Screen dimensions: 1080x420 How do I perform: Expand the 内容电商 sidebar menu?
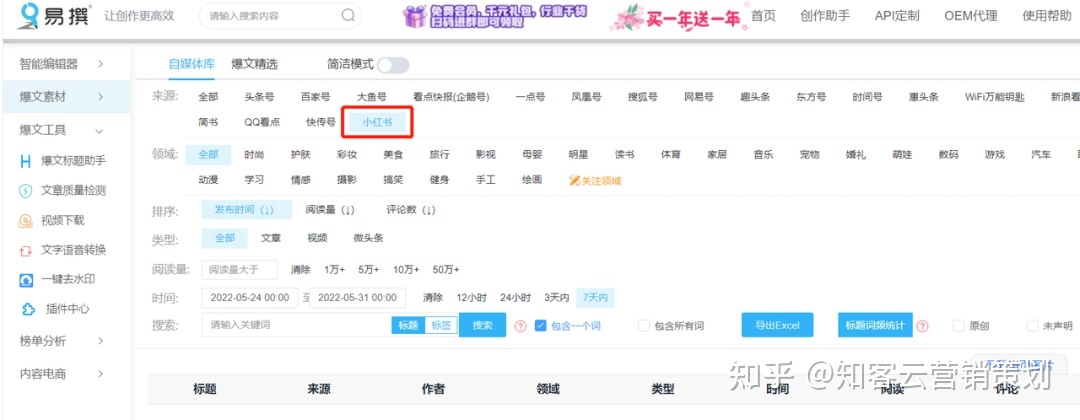[x=65, y=374]
